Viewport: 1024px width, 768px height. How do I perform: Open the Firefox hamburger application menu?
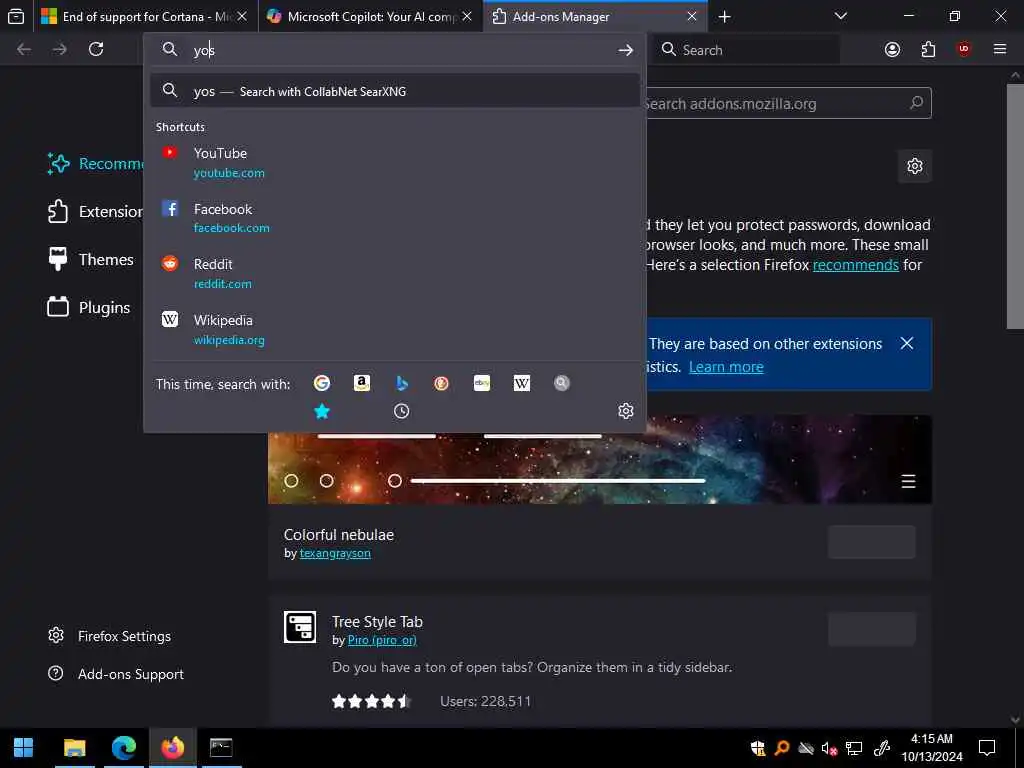(x=1000, y=49)
